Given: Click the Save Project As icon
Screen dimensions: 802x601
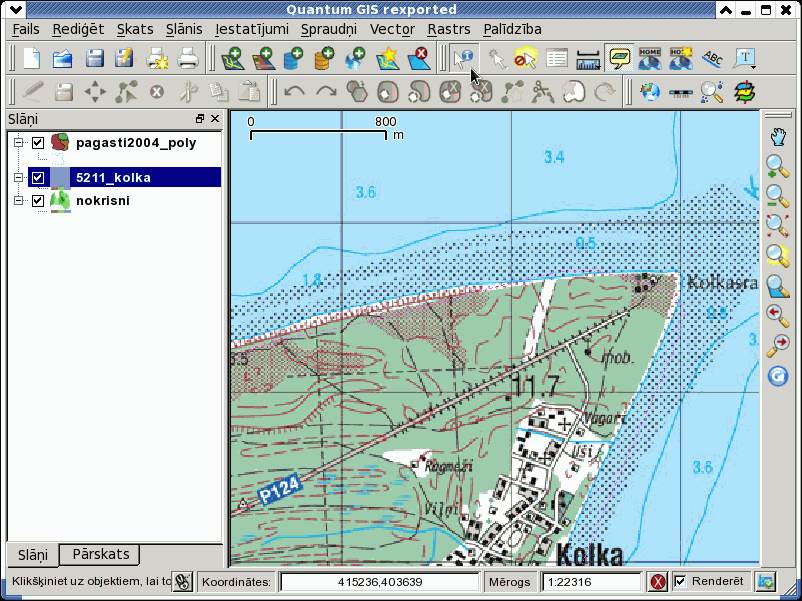Looking at the screenshot, I should [124, 58].
